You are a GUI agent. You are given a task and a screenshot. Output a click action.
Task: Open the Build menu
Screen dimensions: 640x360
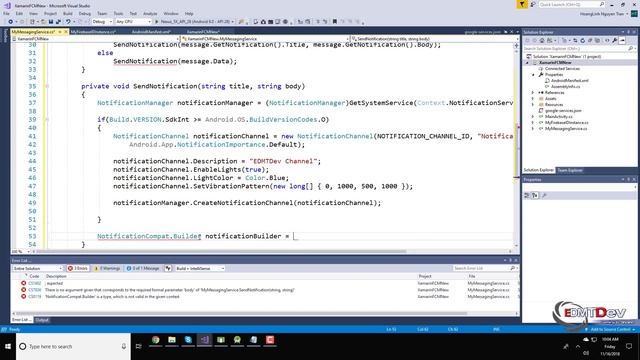(x=68, y=13)
